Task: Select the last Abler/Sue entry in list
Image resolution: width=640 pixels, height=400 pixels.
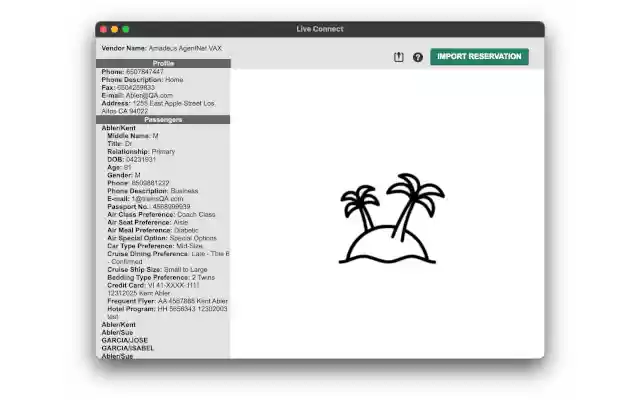Action: [117, 355]
